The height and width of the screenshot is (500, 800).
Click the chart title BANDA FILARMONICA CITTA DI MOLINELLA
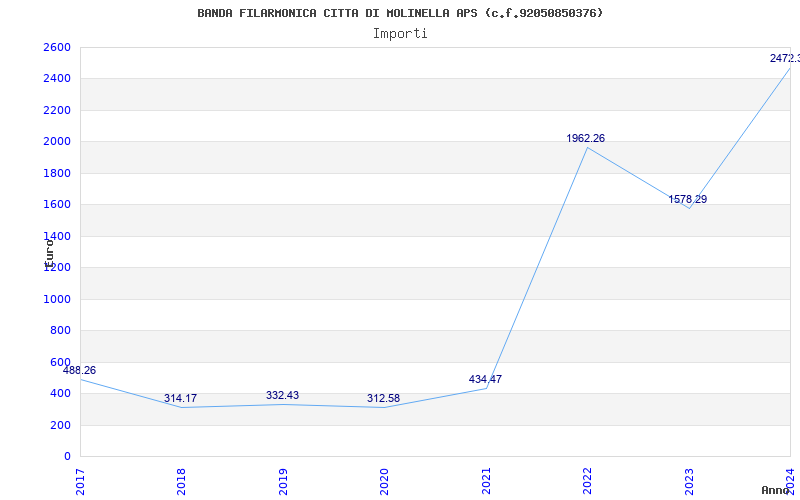coord(400,13)
